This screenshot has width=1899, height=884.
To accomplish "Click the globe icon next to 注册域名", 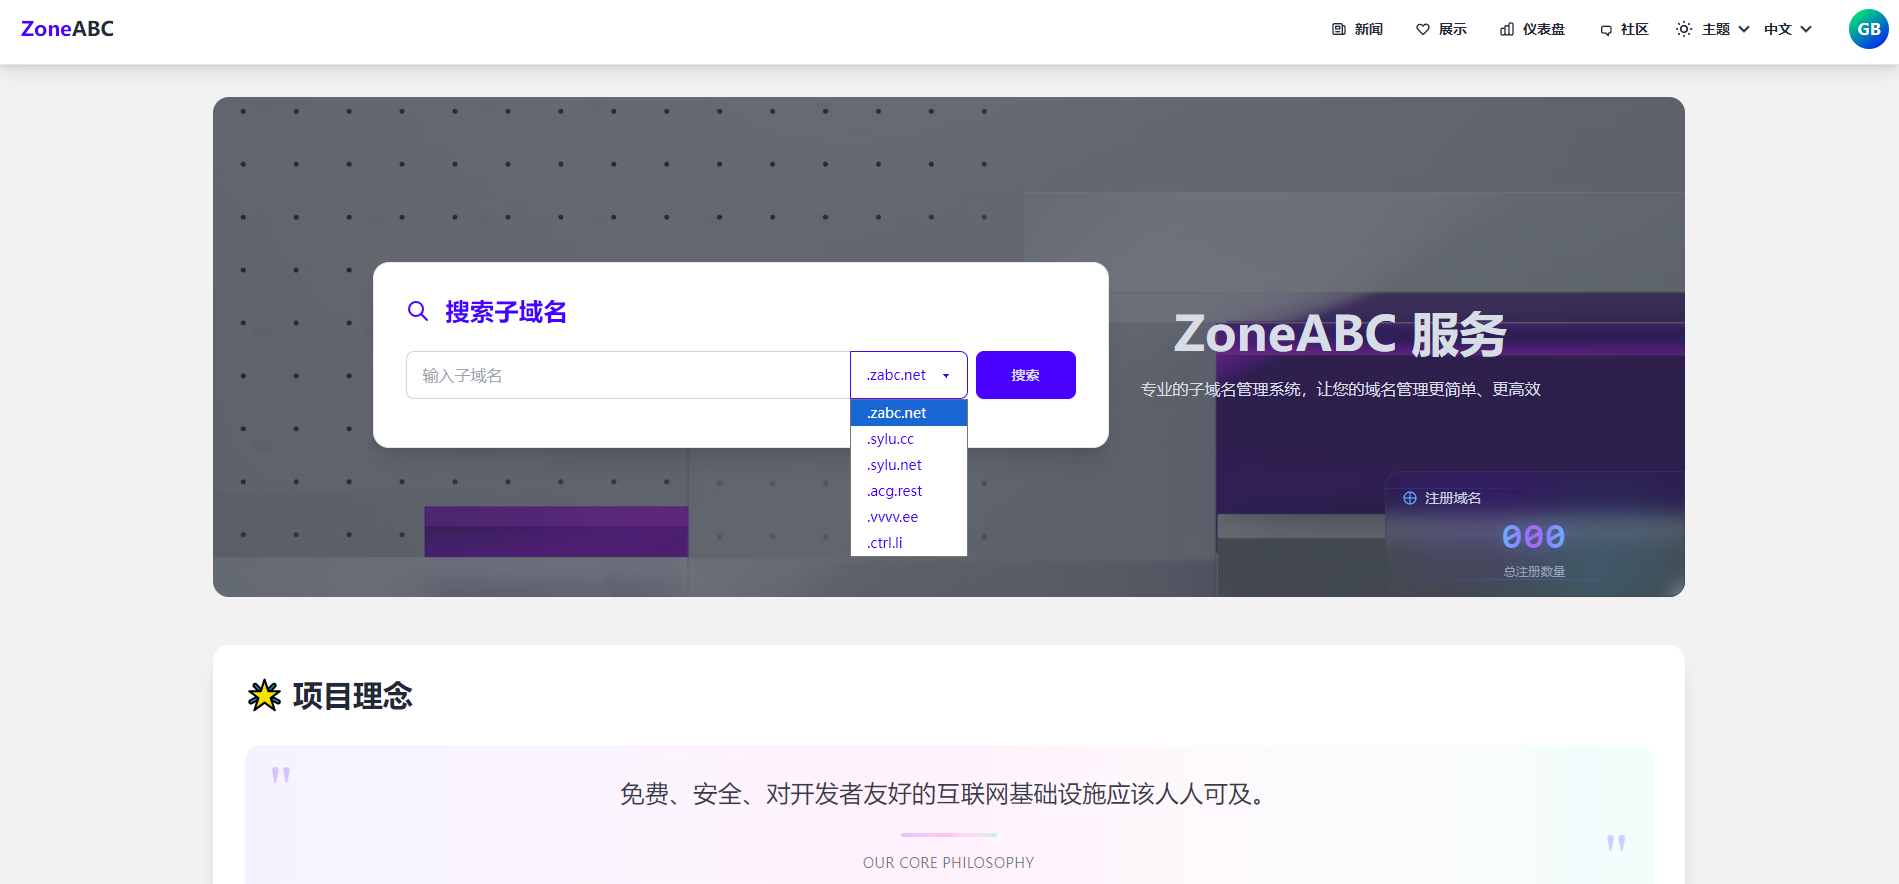I will coord(1409,498).
